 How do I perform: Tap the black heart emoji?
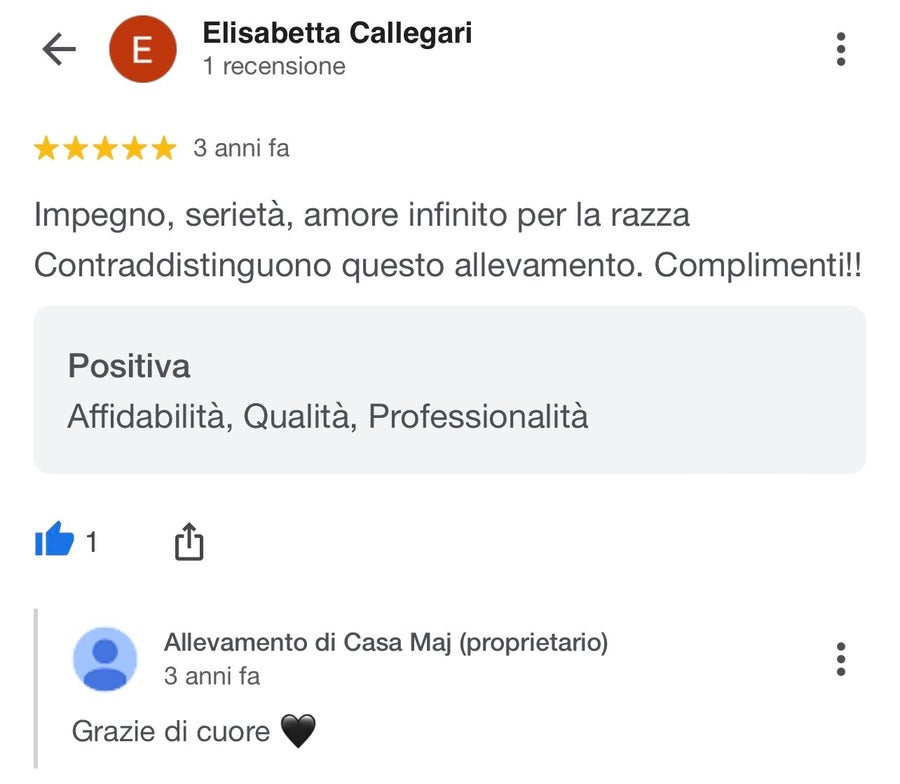[x=298, y=732]
